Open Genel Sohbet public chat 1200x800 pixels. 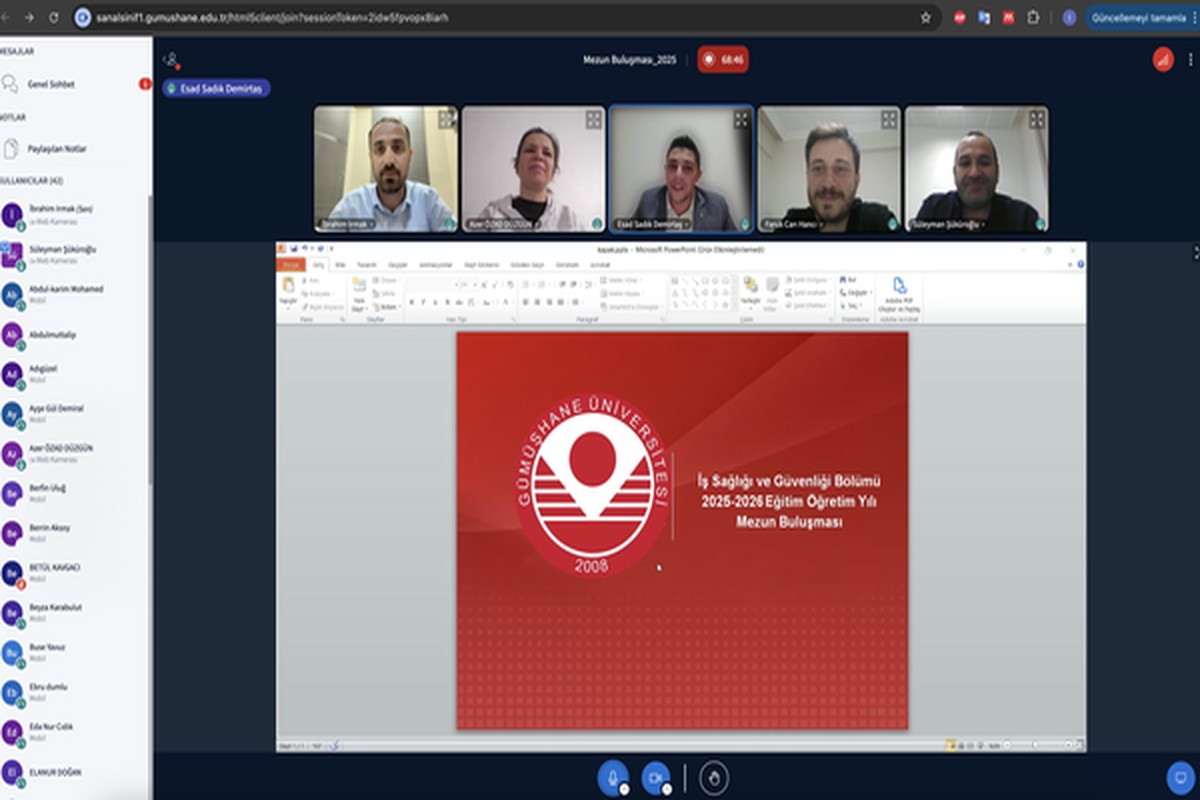(x=50, y=85)
